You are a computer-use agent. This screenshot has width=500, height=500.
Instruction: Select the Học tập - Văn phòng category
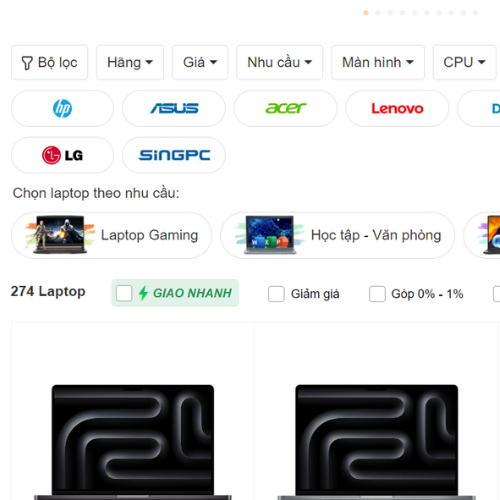337,235
